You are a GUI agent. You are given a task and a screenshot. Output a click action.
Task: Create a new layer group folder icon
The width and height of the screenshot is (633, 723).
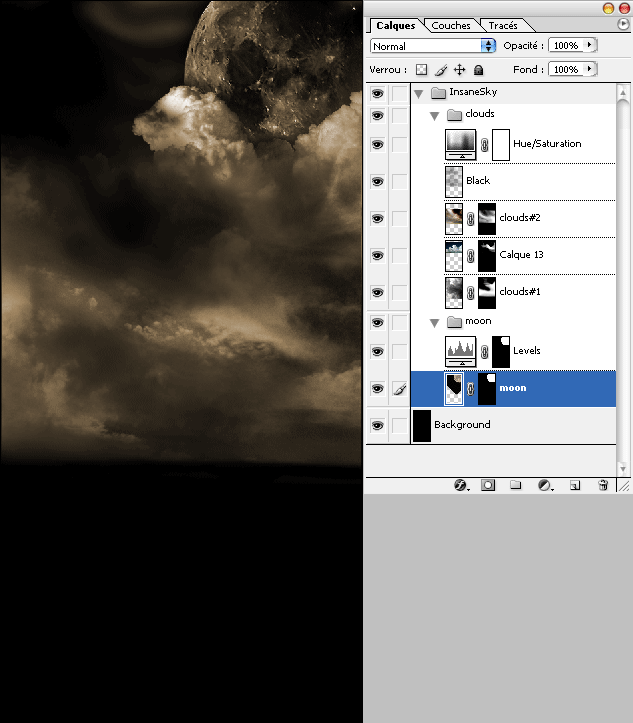[x=515, y=485]
